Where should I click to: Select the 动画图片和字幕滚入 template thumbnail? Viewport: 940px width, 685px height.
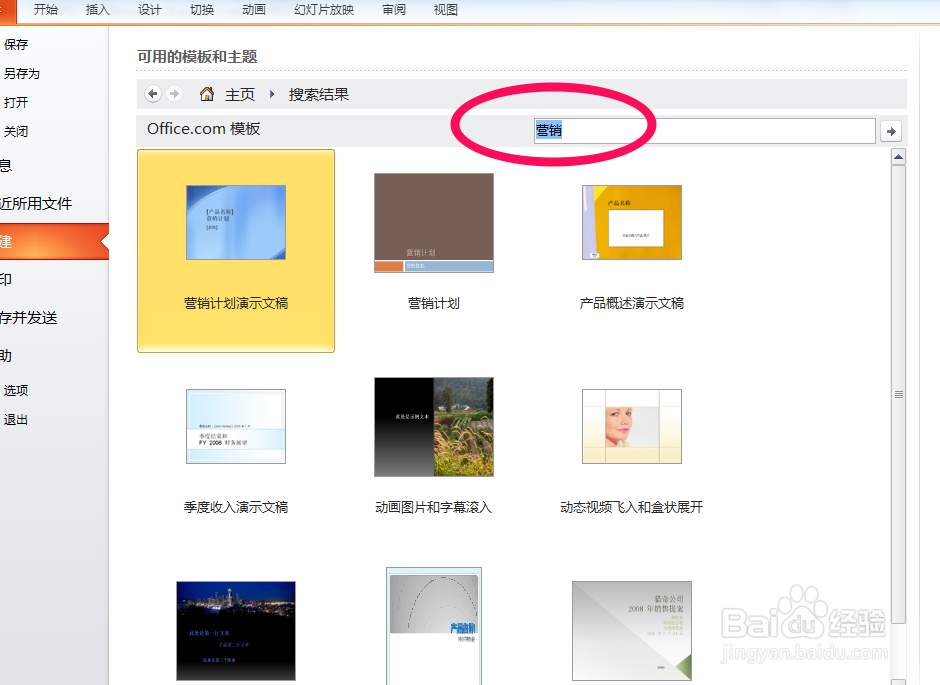pos(434,427)
